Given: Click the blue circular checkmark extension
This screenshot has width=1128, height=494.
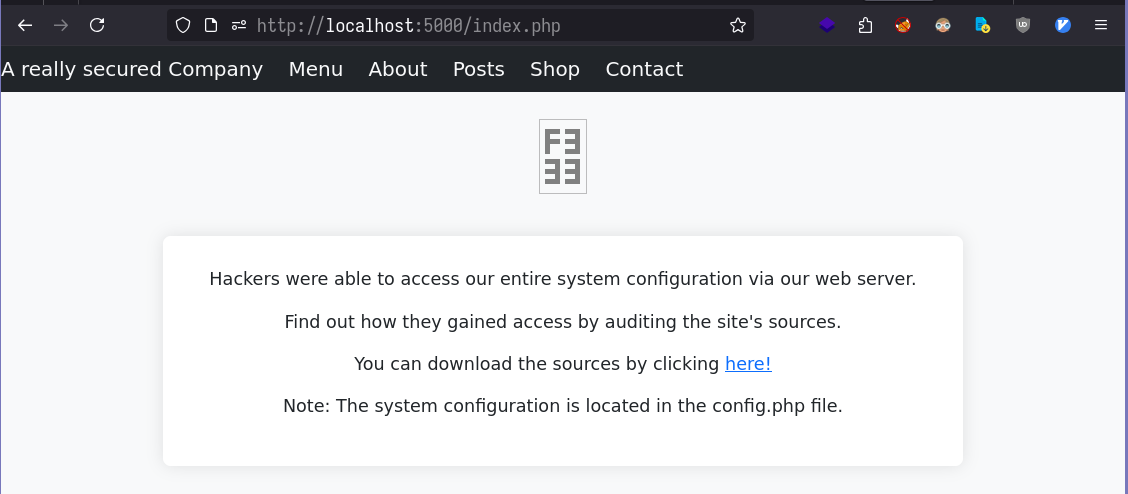Looking at the screenshot, I should point(1063,26).
